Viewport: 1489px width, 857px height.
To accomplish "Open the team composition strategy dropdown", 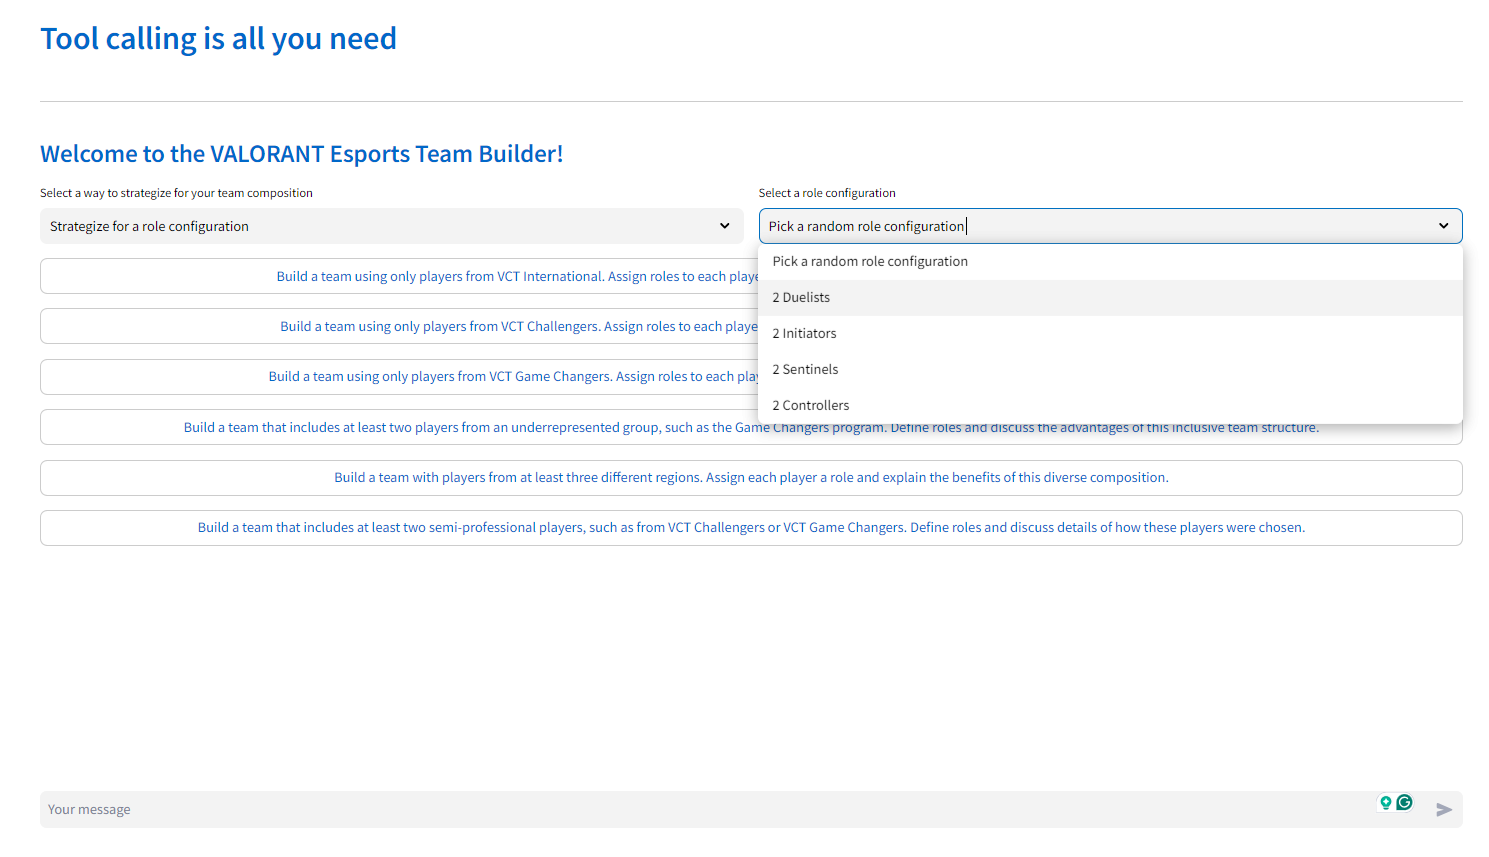I will click(x=391, y=226).
